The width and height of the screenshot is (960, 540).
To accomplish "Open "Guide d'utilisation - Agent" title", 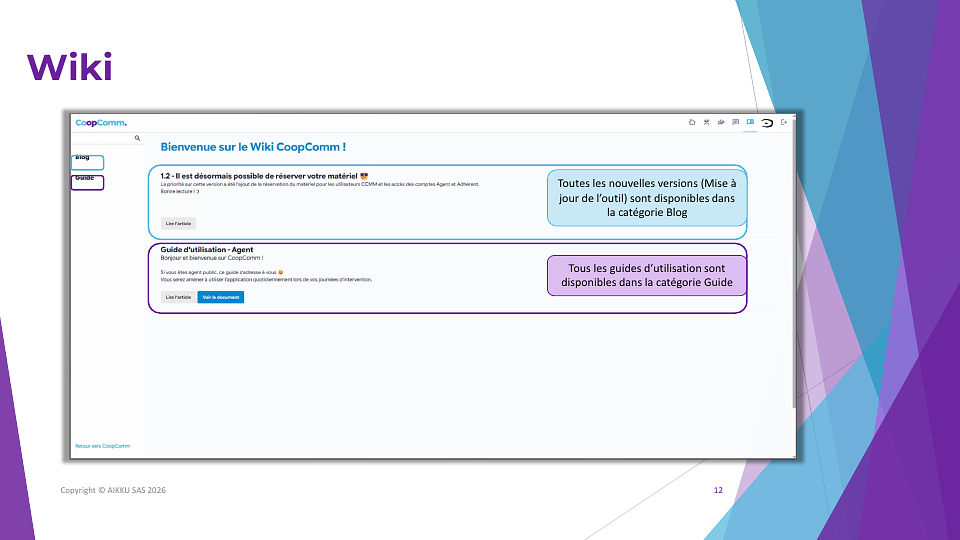I will pos(206,249).
